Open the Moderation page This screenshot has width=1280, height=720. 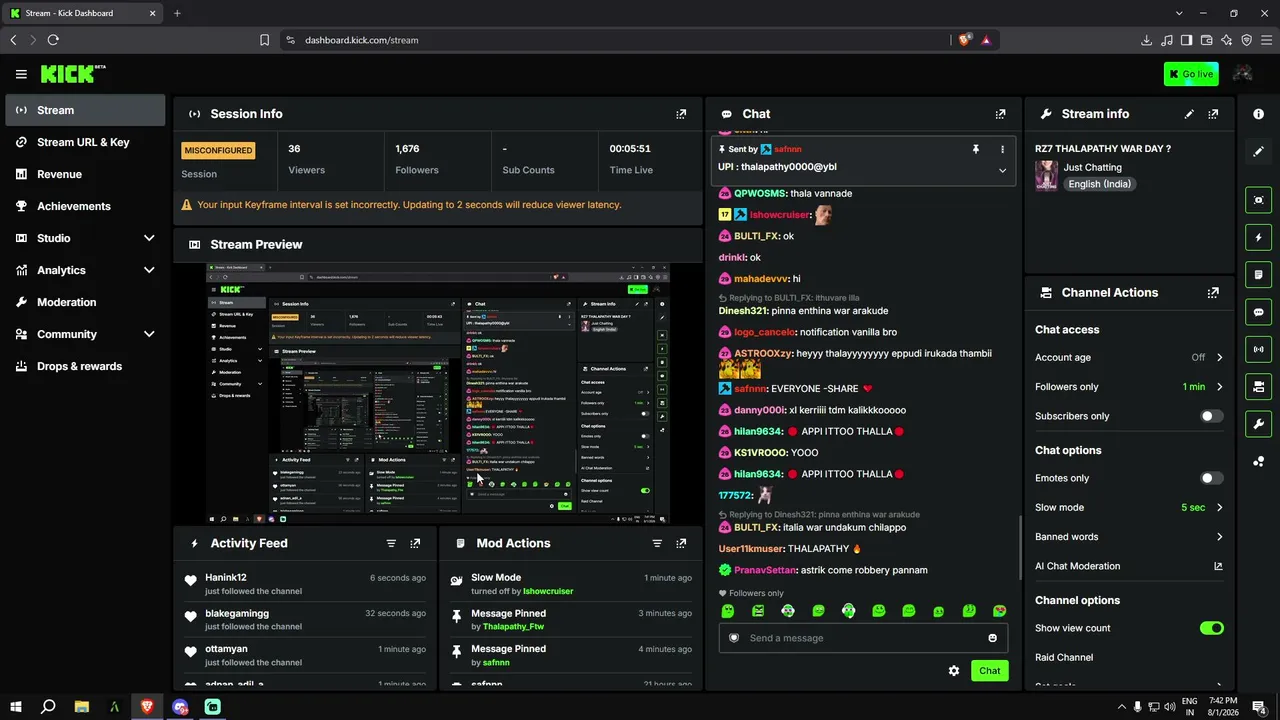(85, 302)
